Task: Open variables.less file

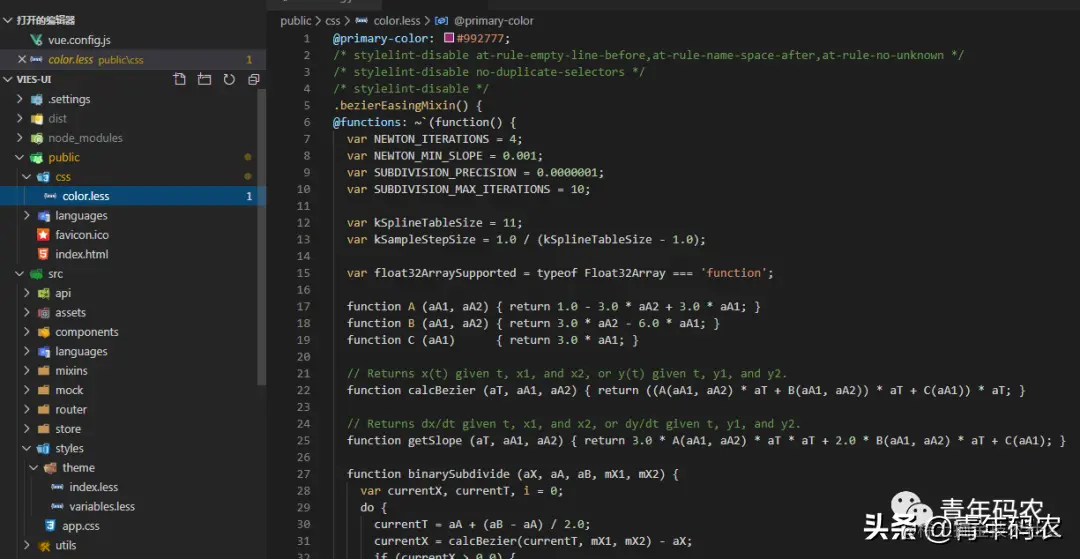Action: click(102, 506)
